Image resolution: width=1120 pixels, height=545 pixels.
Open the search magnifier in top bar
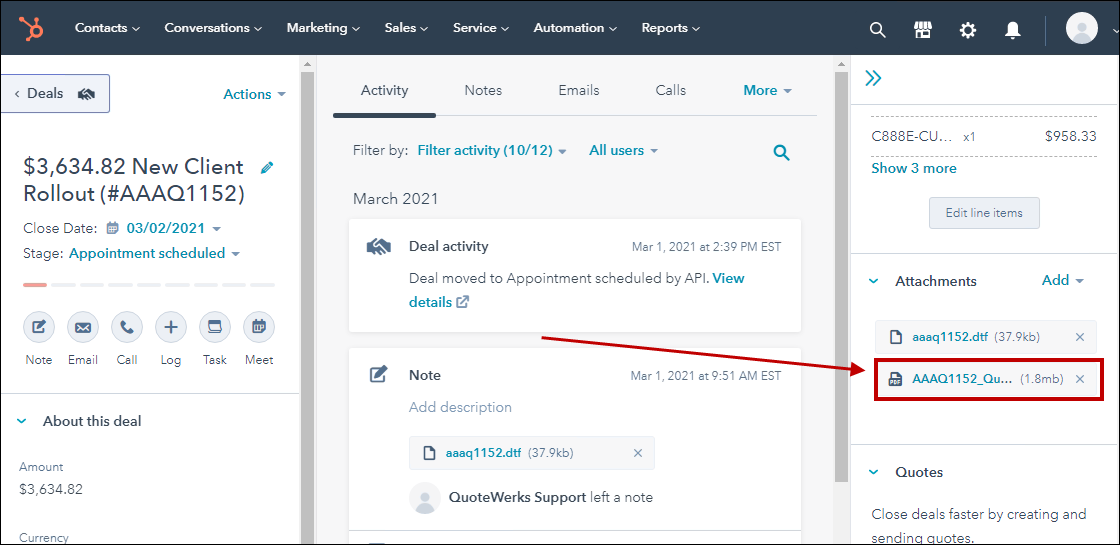(877, 30)
